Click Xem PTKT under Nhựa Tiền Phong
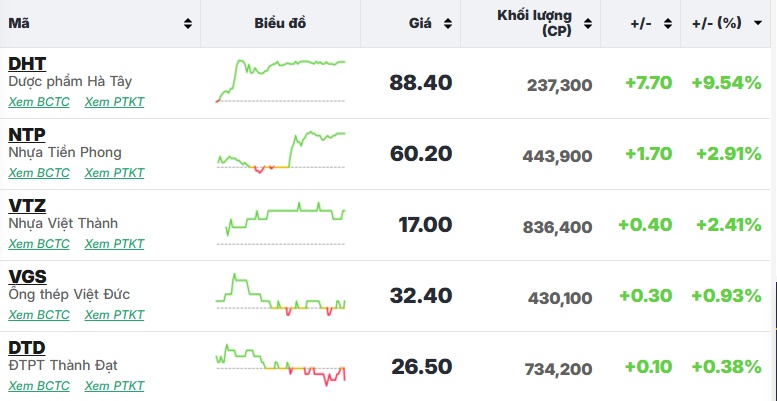The width and height of the screenshot is (777, 401). pyautogui.click(x=114, y=172)
